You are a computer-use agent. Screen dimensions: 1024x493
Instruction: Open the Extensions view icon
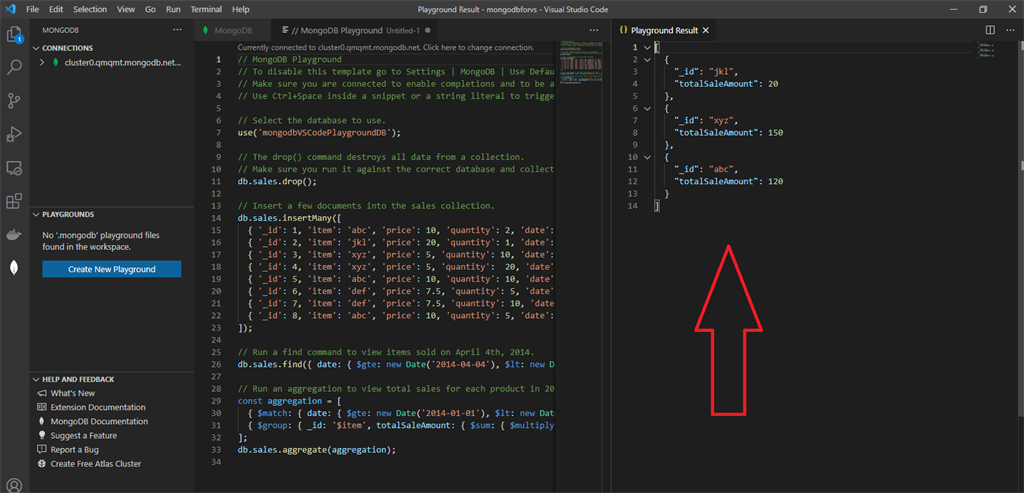tap(14, 201)
